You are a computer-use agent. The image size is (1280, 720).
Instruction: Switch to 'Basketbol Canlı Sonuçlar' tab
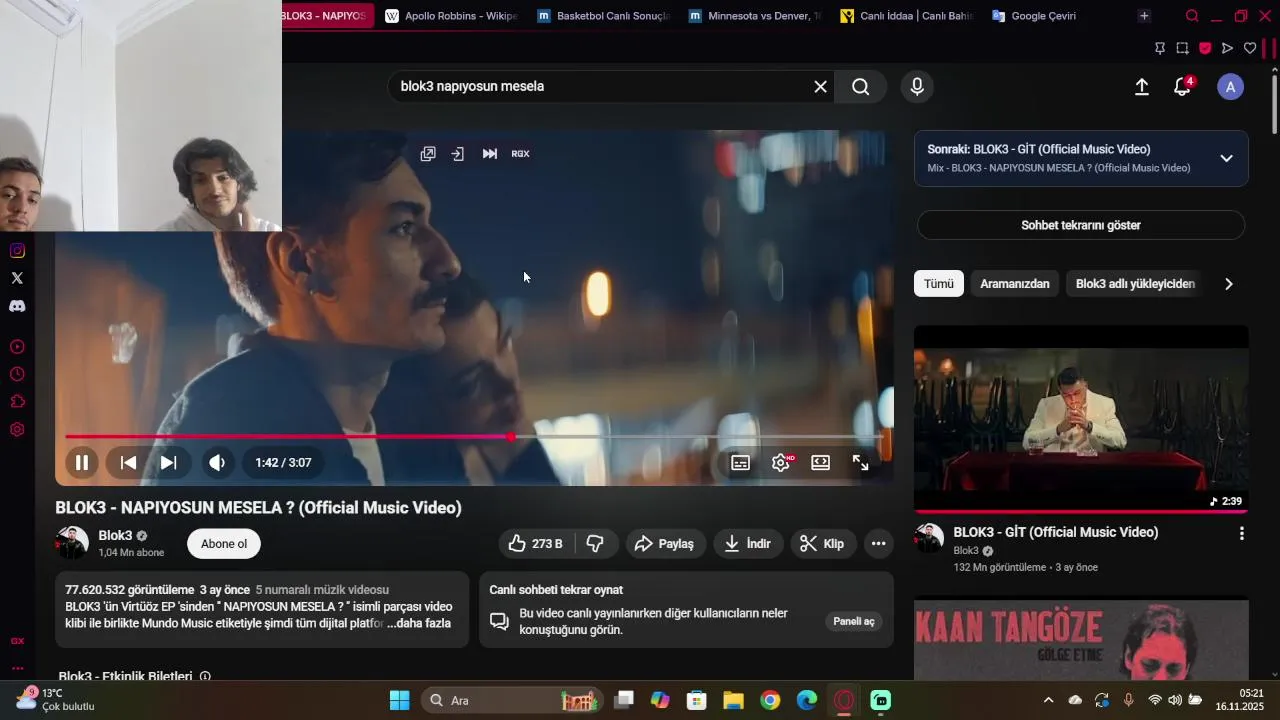click(603, 16)
